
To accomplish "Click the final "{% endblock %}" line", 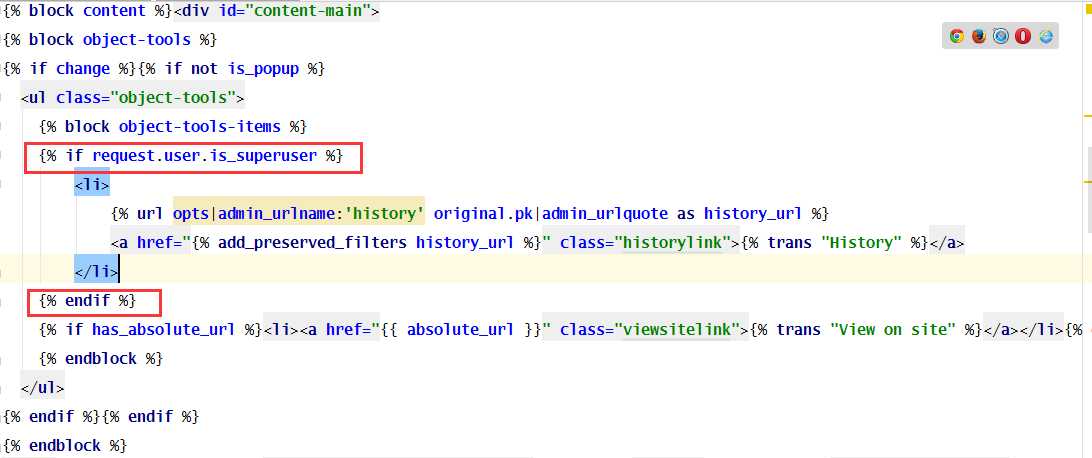I will click(x=65, y=445).
